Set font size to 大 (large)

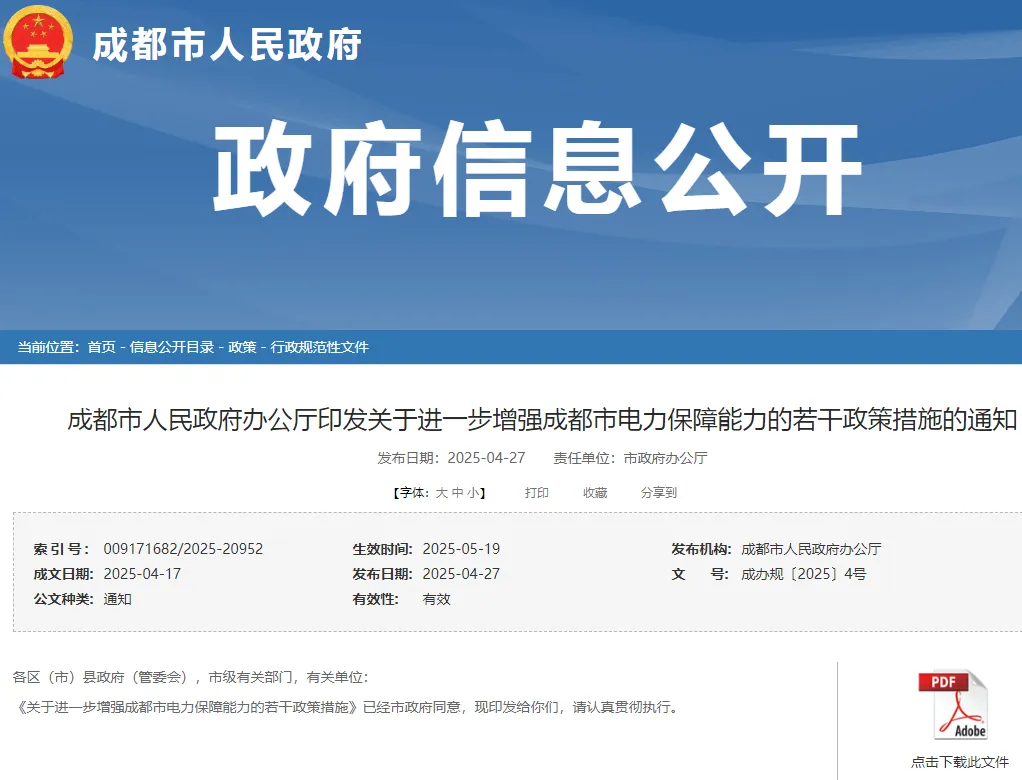(441, 493)
